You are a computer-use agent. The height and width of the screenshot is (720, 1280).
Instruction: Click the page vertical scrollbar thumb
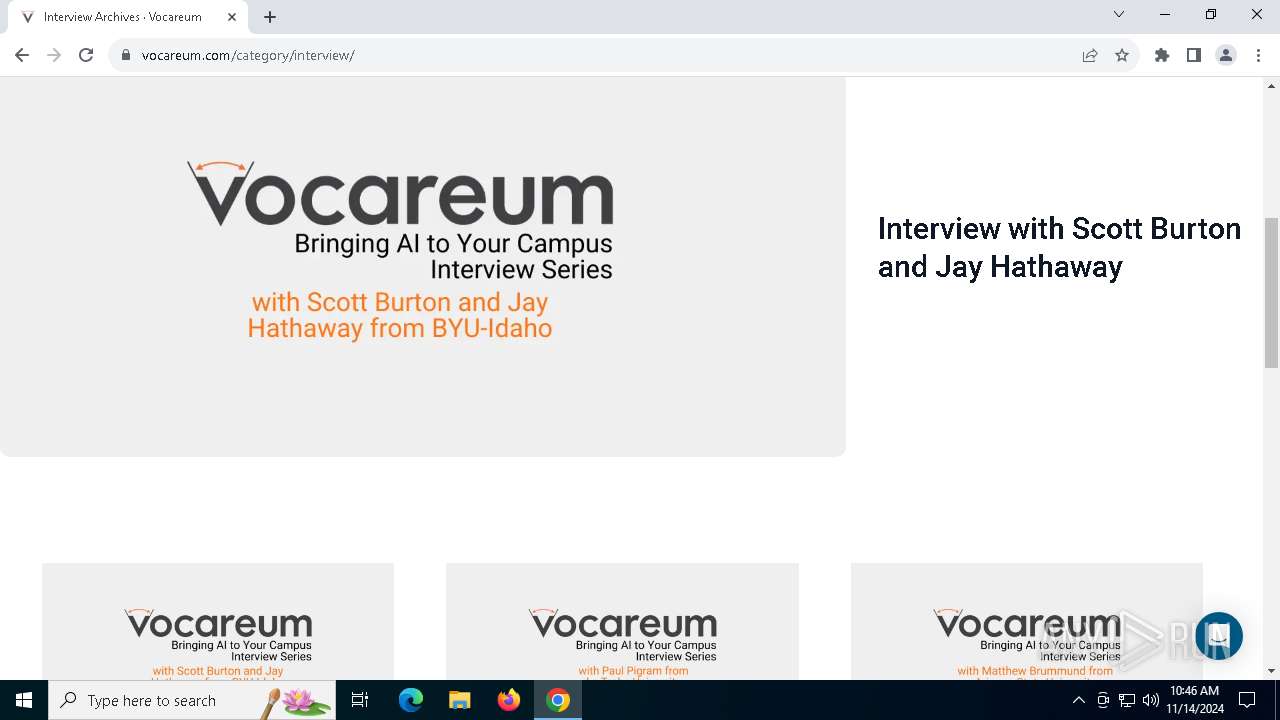pos(1272,292)
